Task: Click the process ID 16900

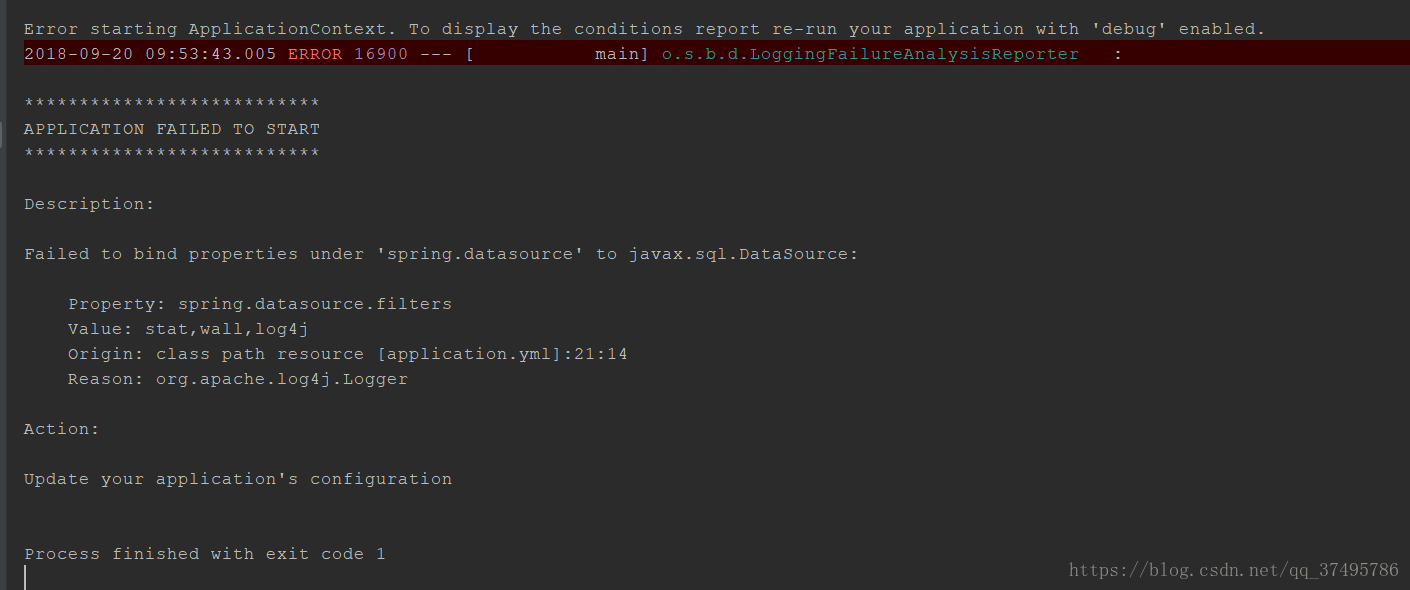Action: coord(381,54)
